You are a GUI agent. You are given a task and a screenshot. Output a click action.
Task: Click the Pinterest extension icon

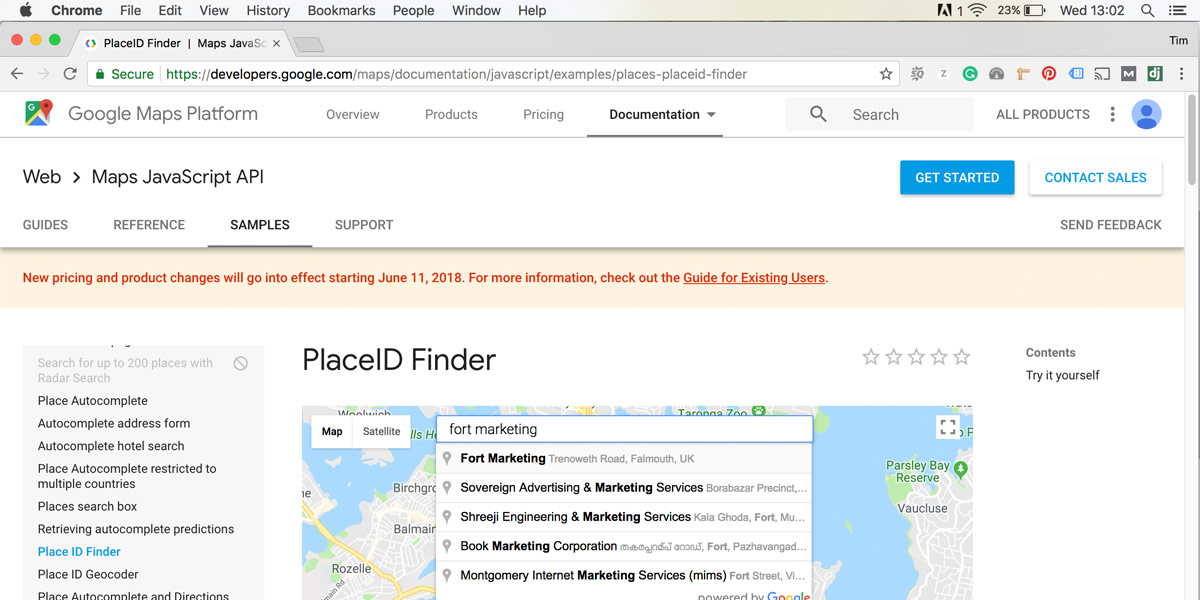(1049, 74)
